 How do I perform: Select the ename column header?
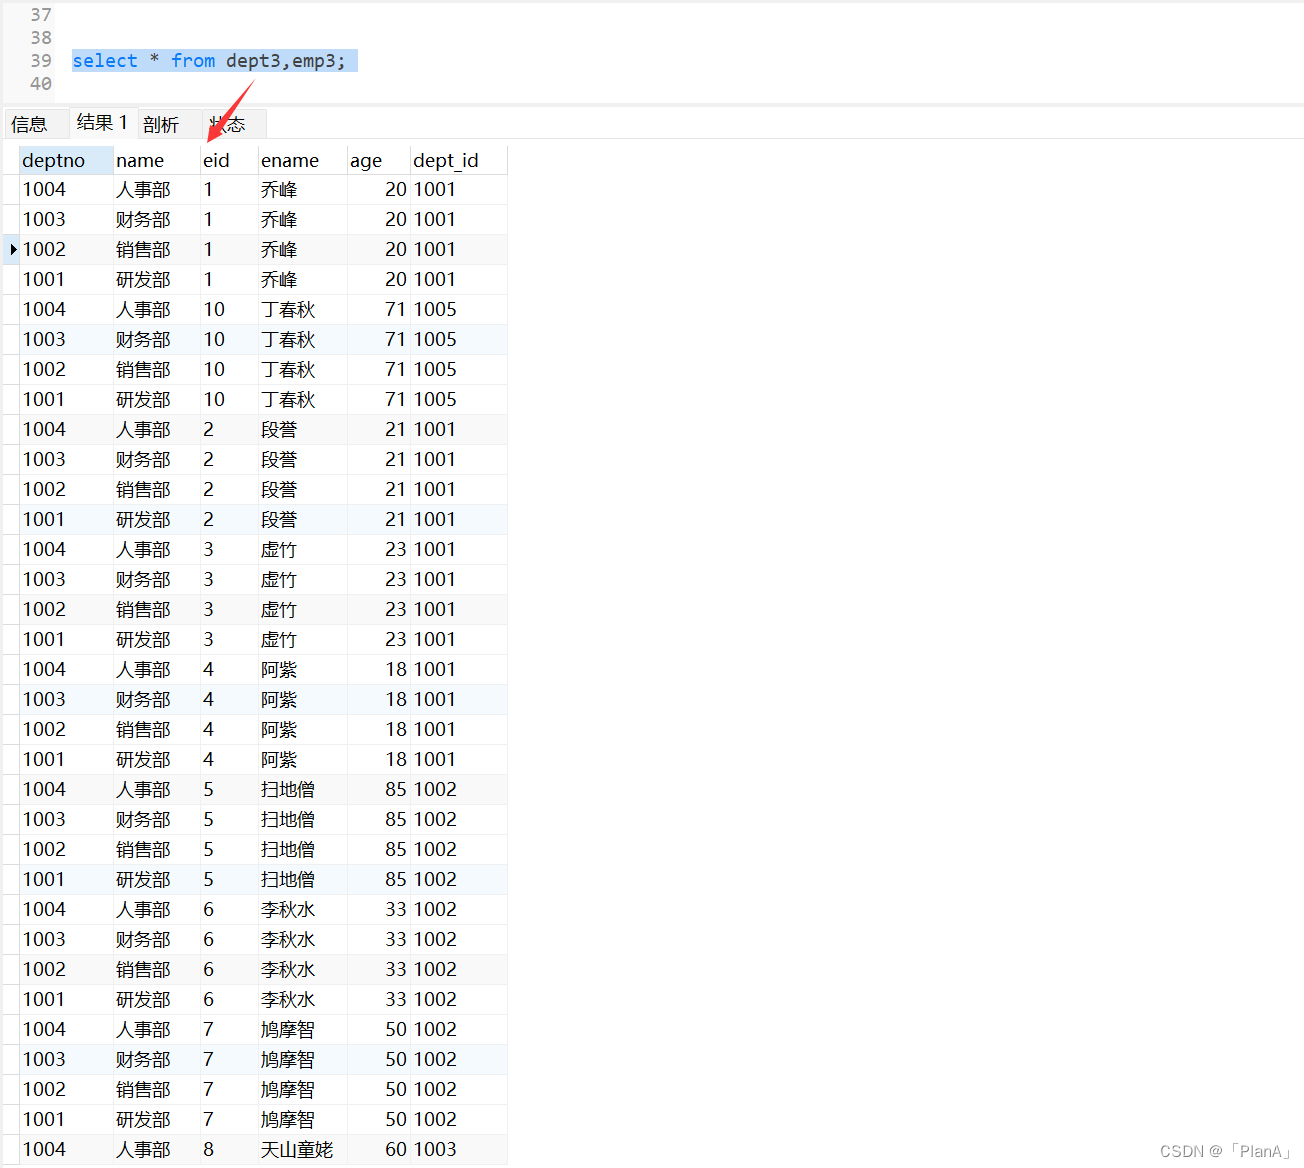pyautogui.click(x=302, y=160)
